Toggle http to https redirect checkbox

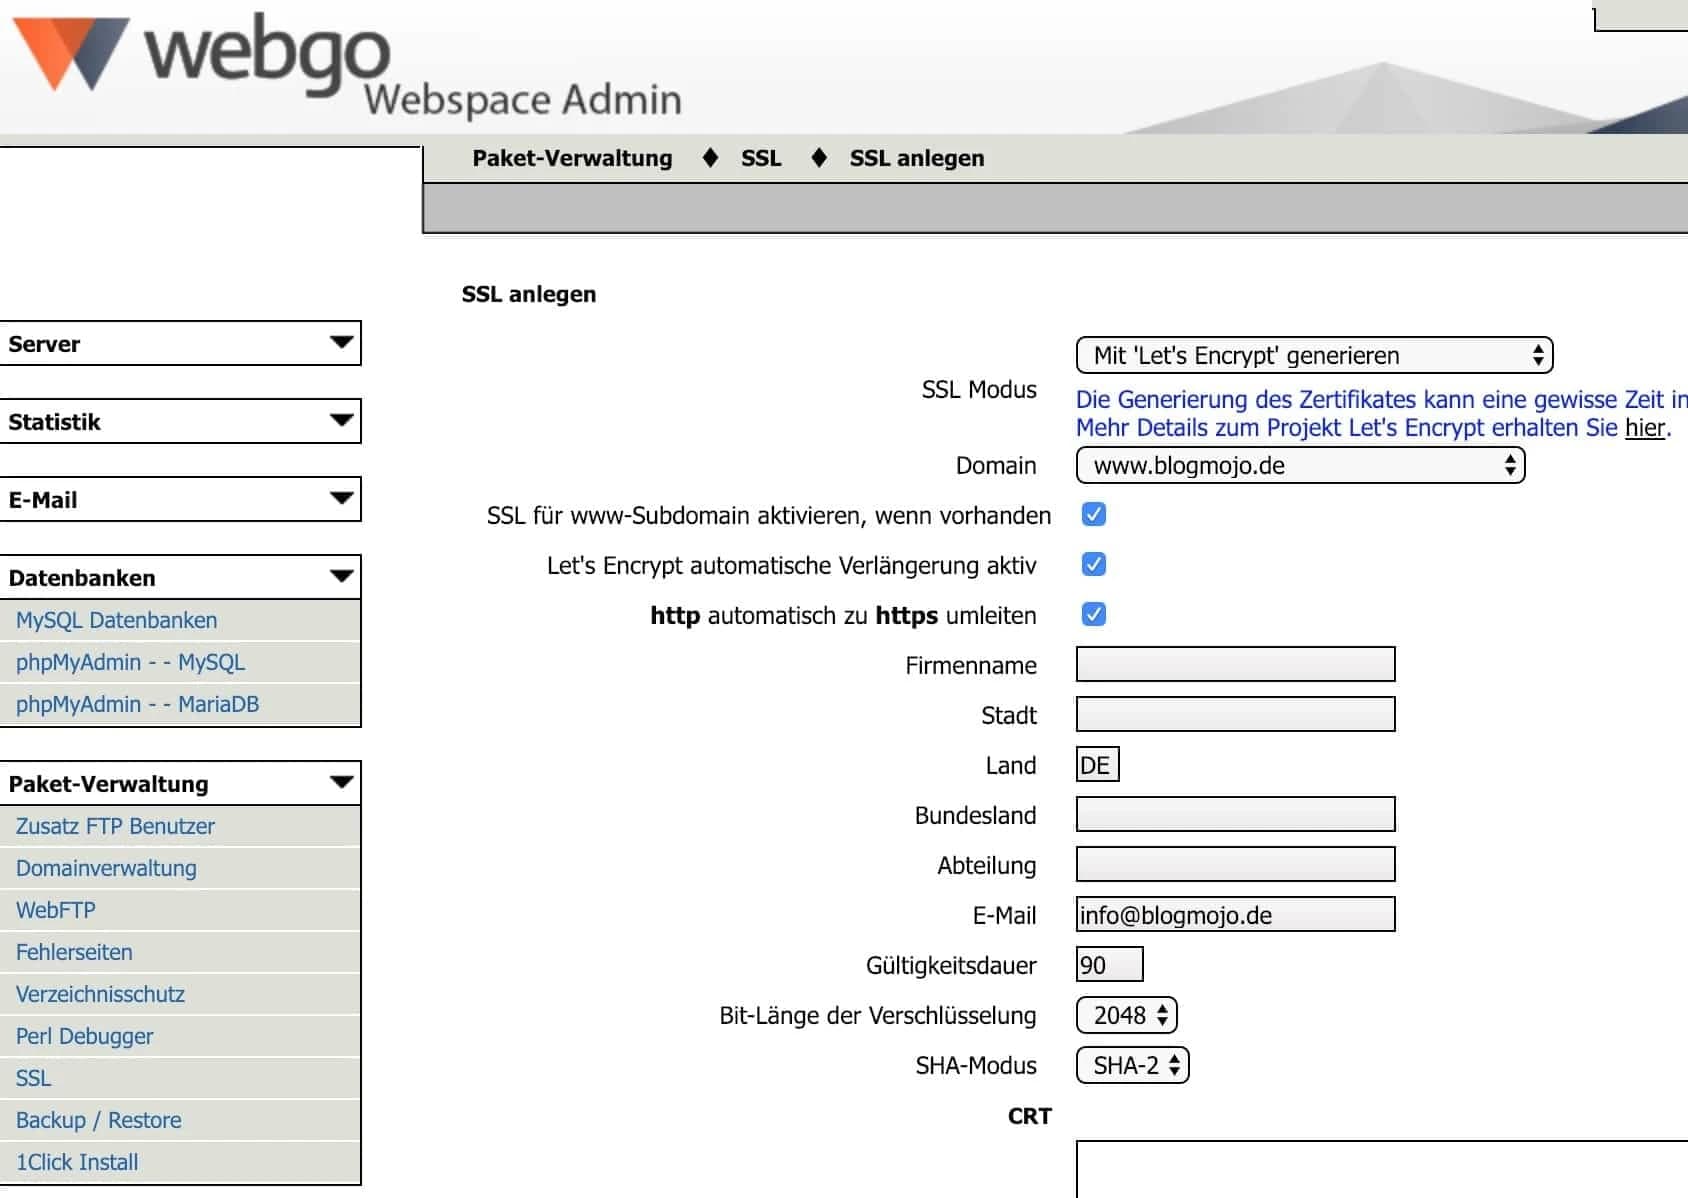[x=1094, y=615]
